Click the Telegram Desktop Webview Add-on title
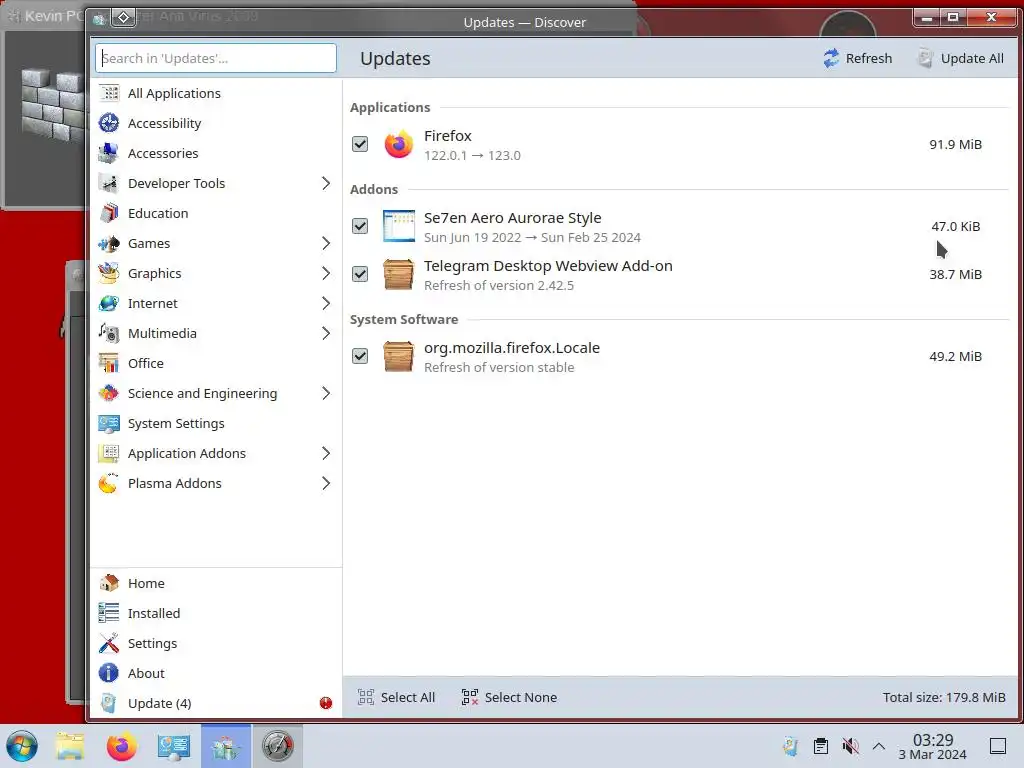The height and width of the screenshot is (768, 1024). tap(548, 266)
